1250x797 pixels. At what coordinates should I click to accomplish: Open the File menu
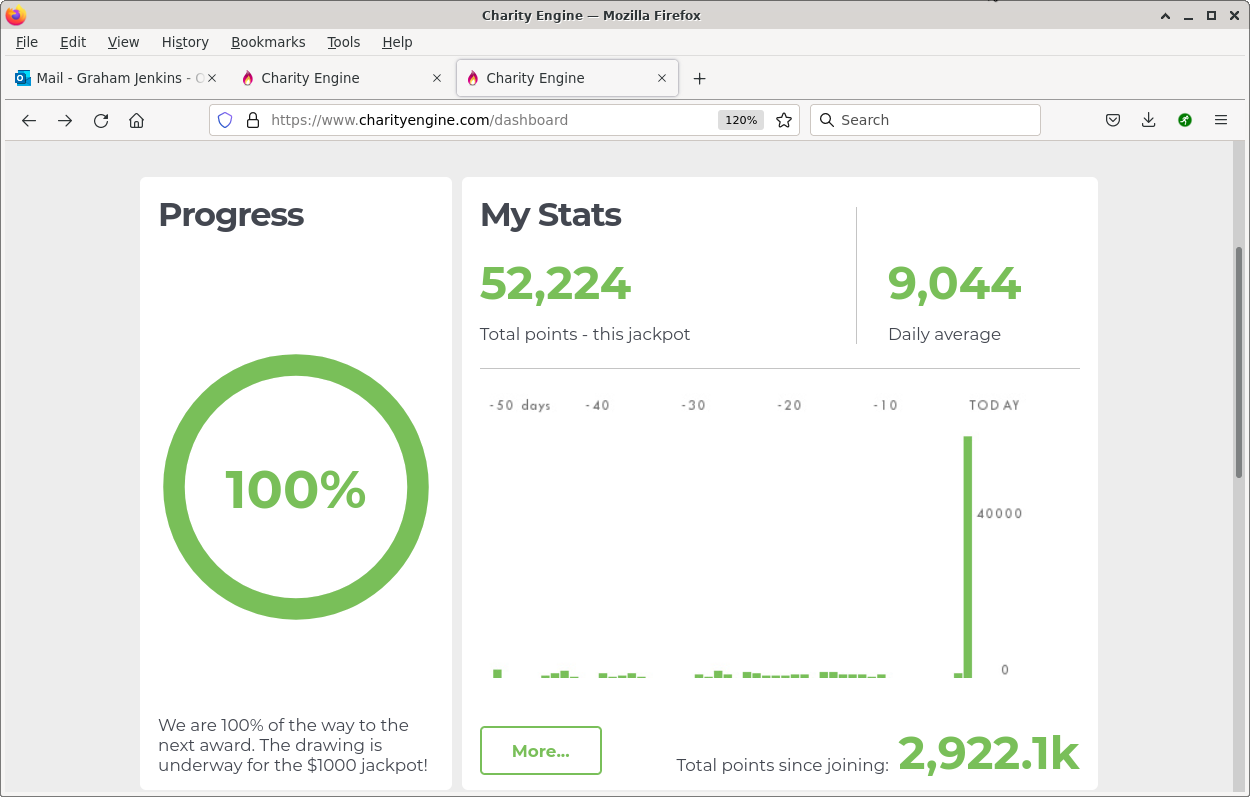(27, 42)
